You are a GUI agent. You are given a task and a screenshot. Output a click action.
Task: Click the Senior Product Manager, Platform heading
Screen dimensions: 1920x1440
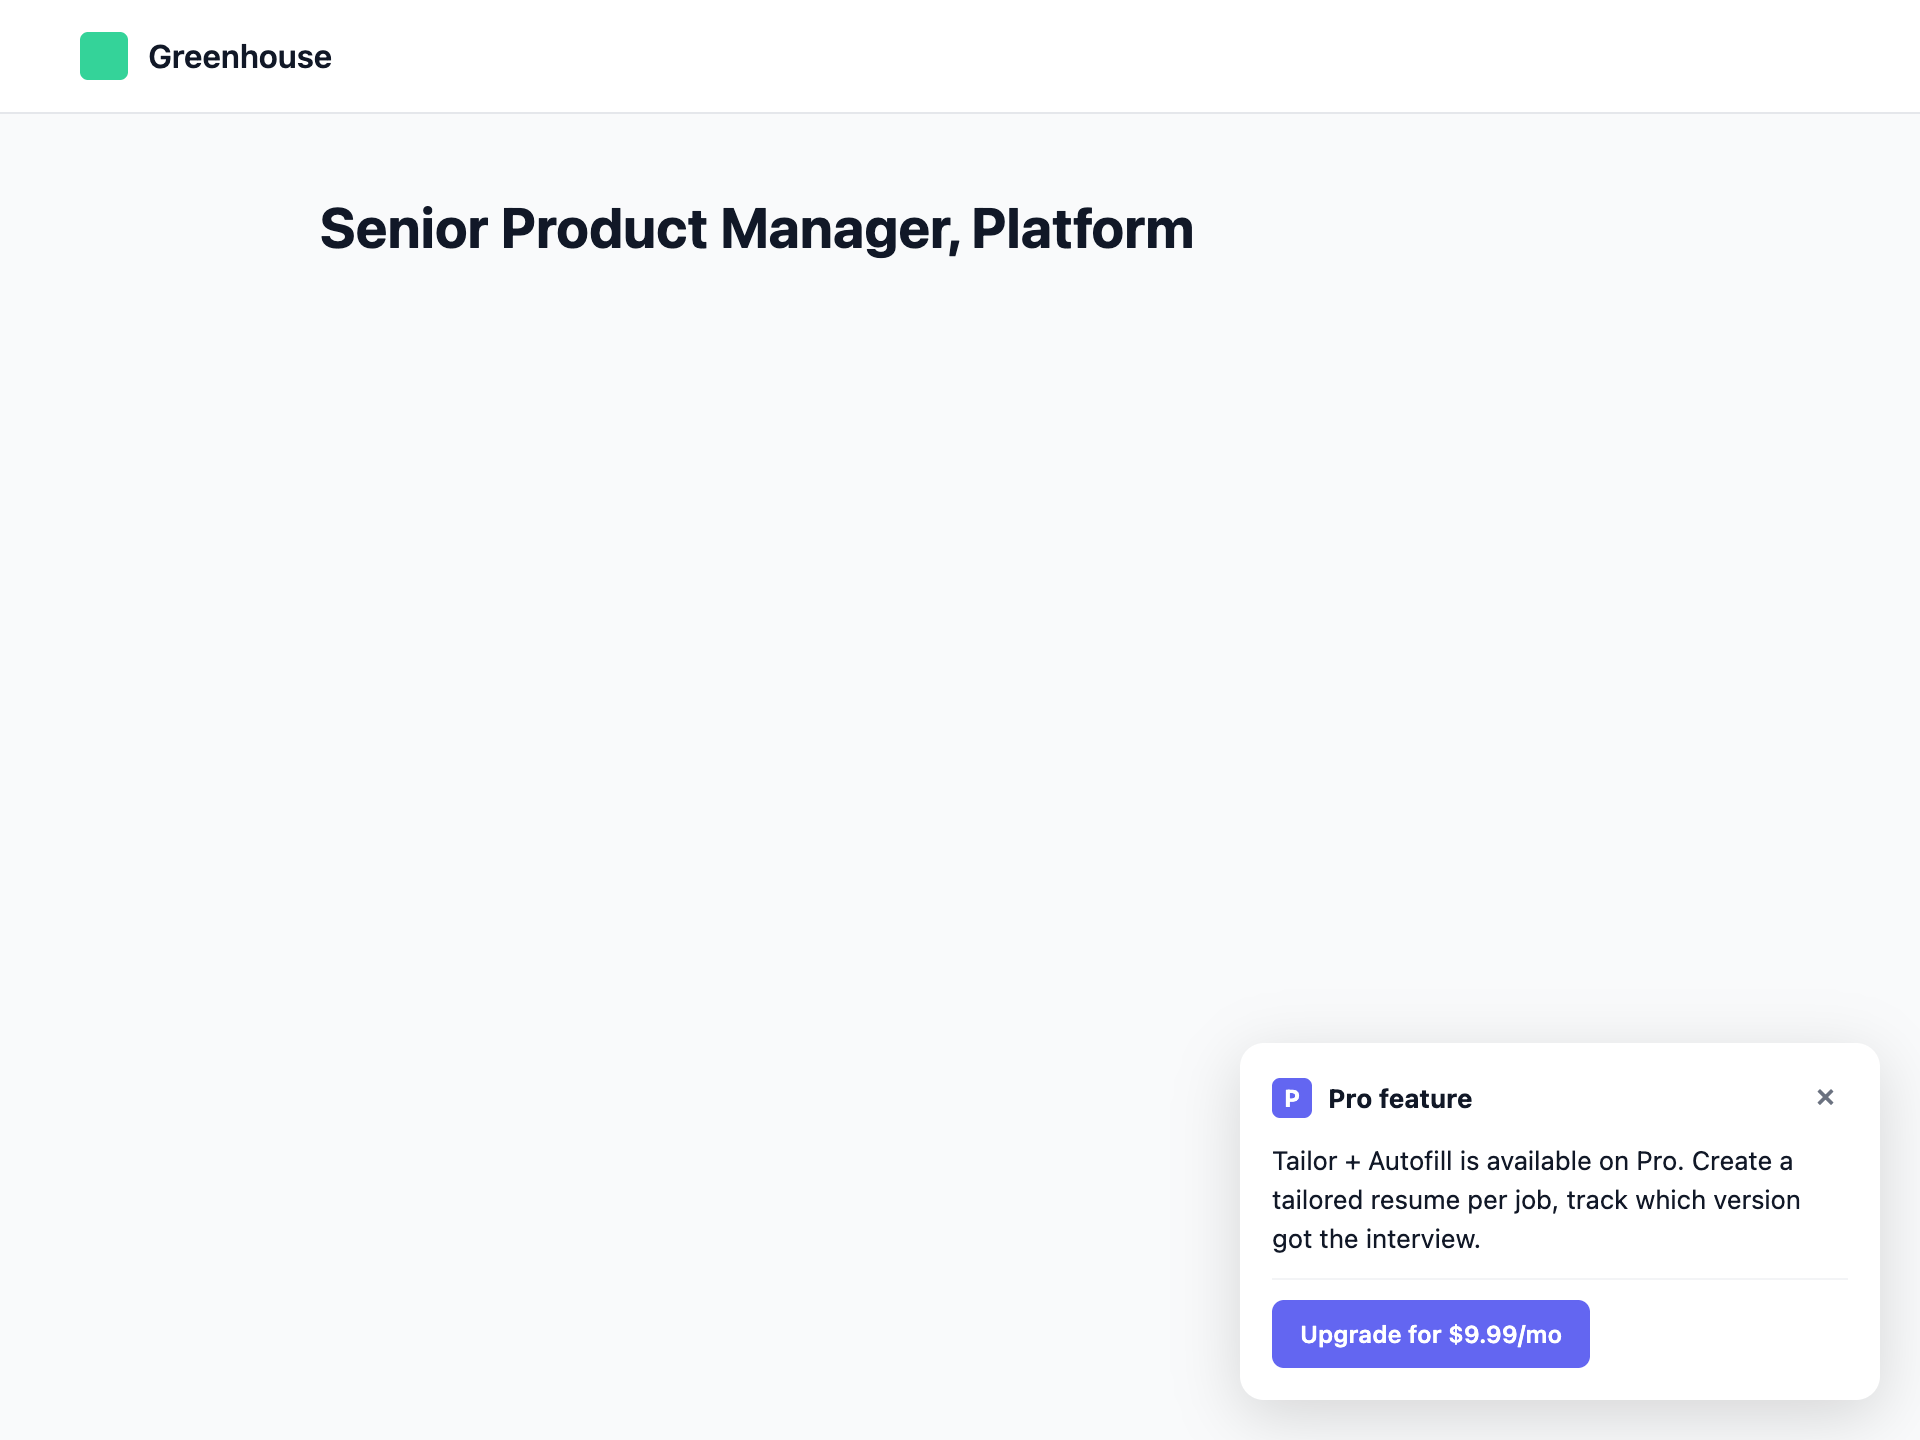[x=756, y=228]
